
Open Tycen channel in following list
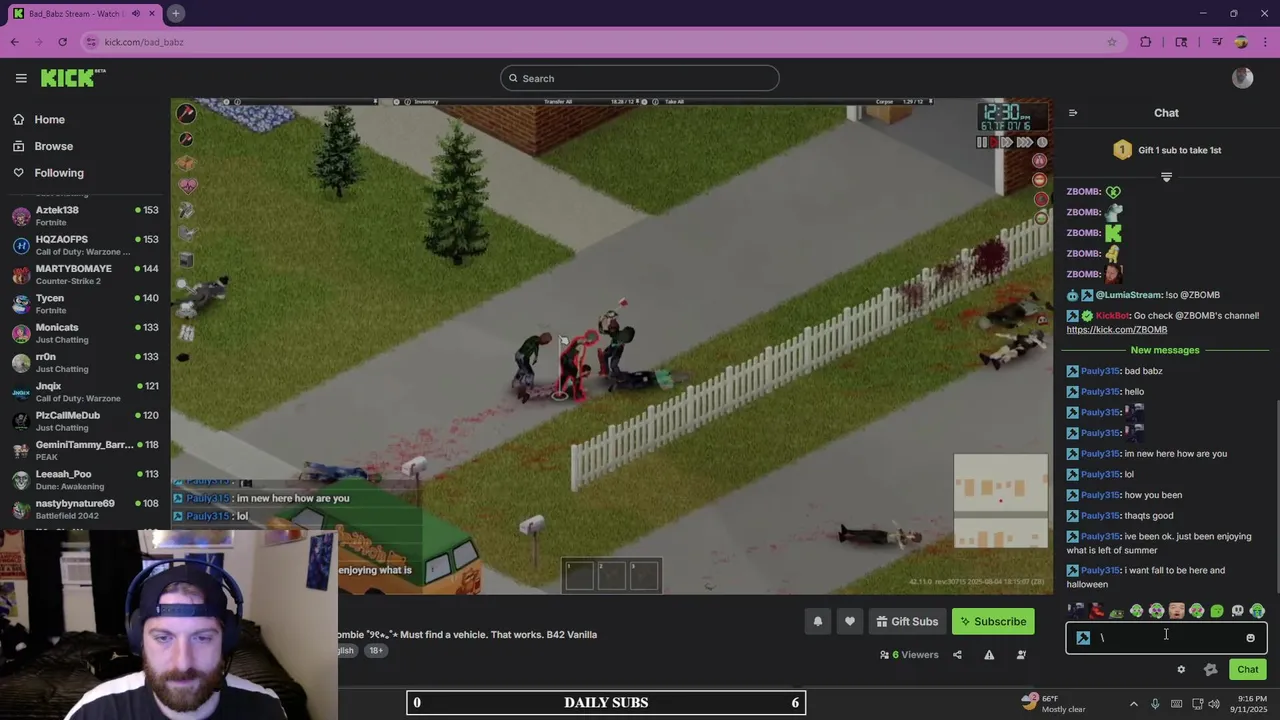pos(85,304)
